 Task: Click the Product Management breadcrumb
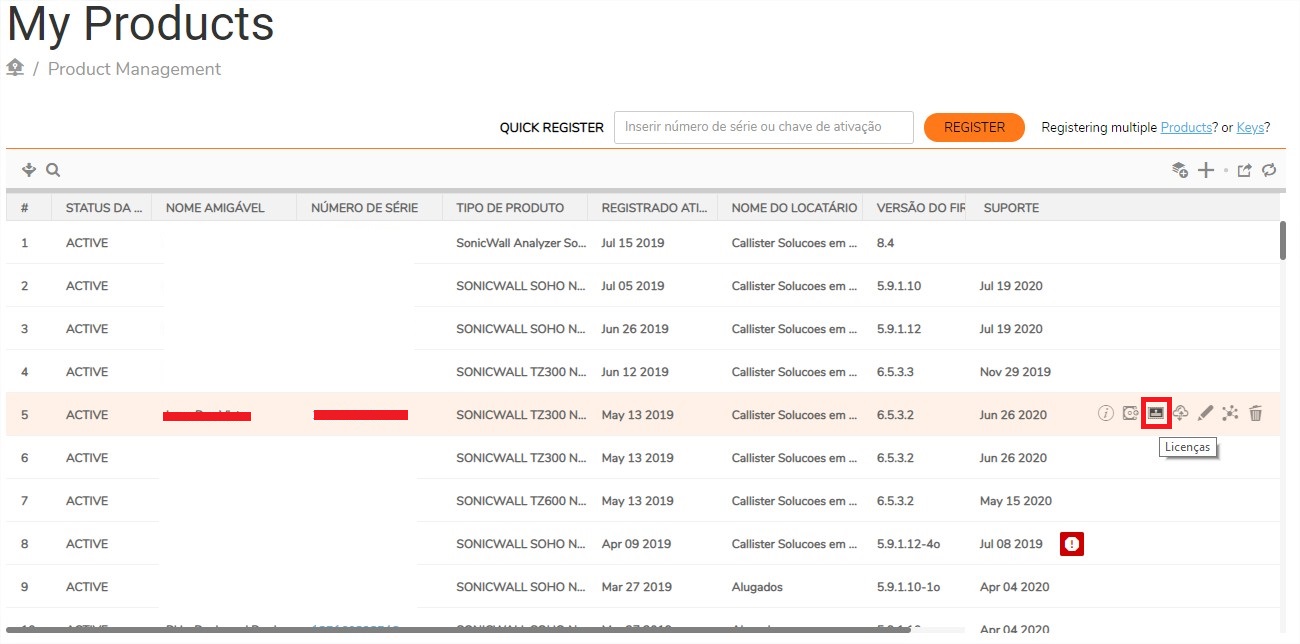134,69
